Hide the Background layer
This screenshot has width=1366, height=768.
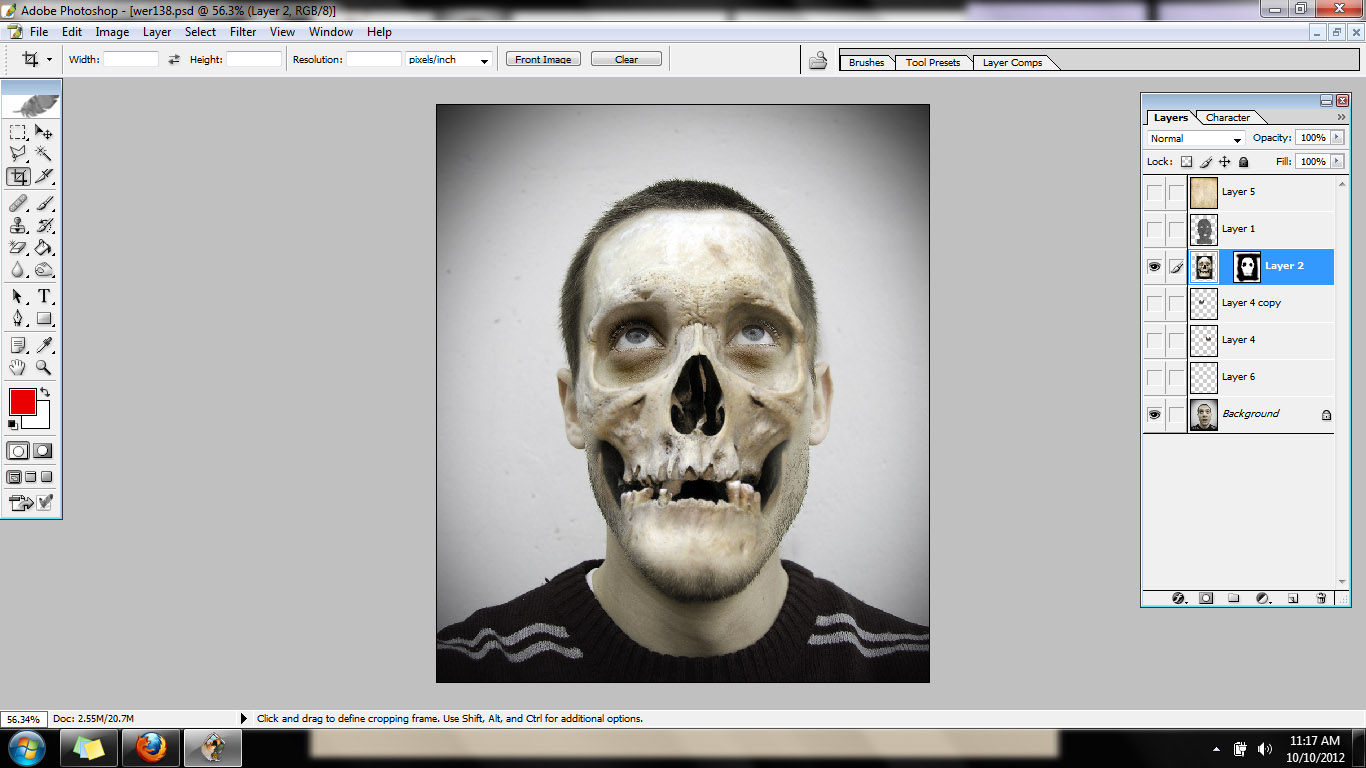[x=1155, y=414]
